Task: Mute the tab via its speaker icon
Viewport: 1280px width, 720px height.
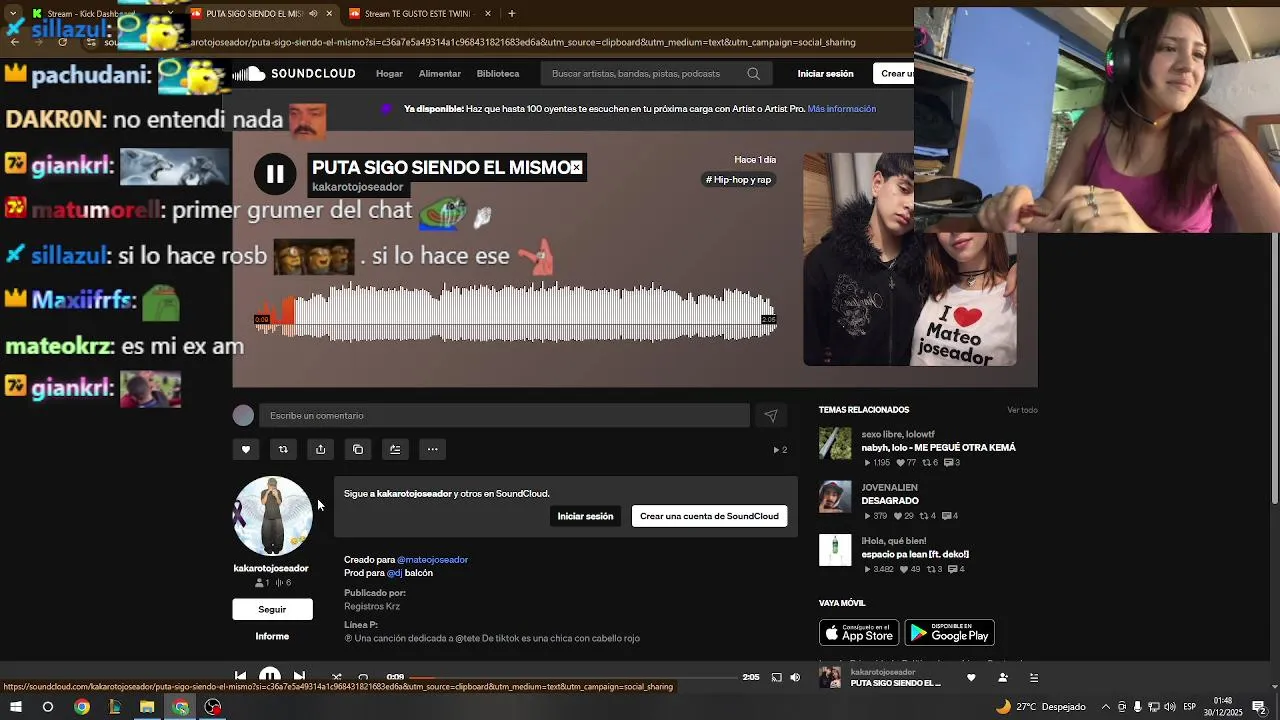Action: (313, 14)
